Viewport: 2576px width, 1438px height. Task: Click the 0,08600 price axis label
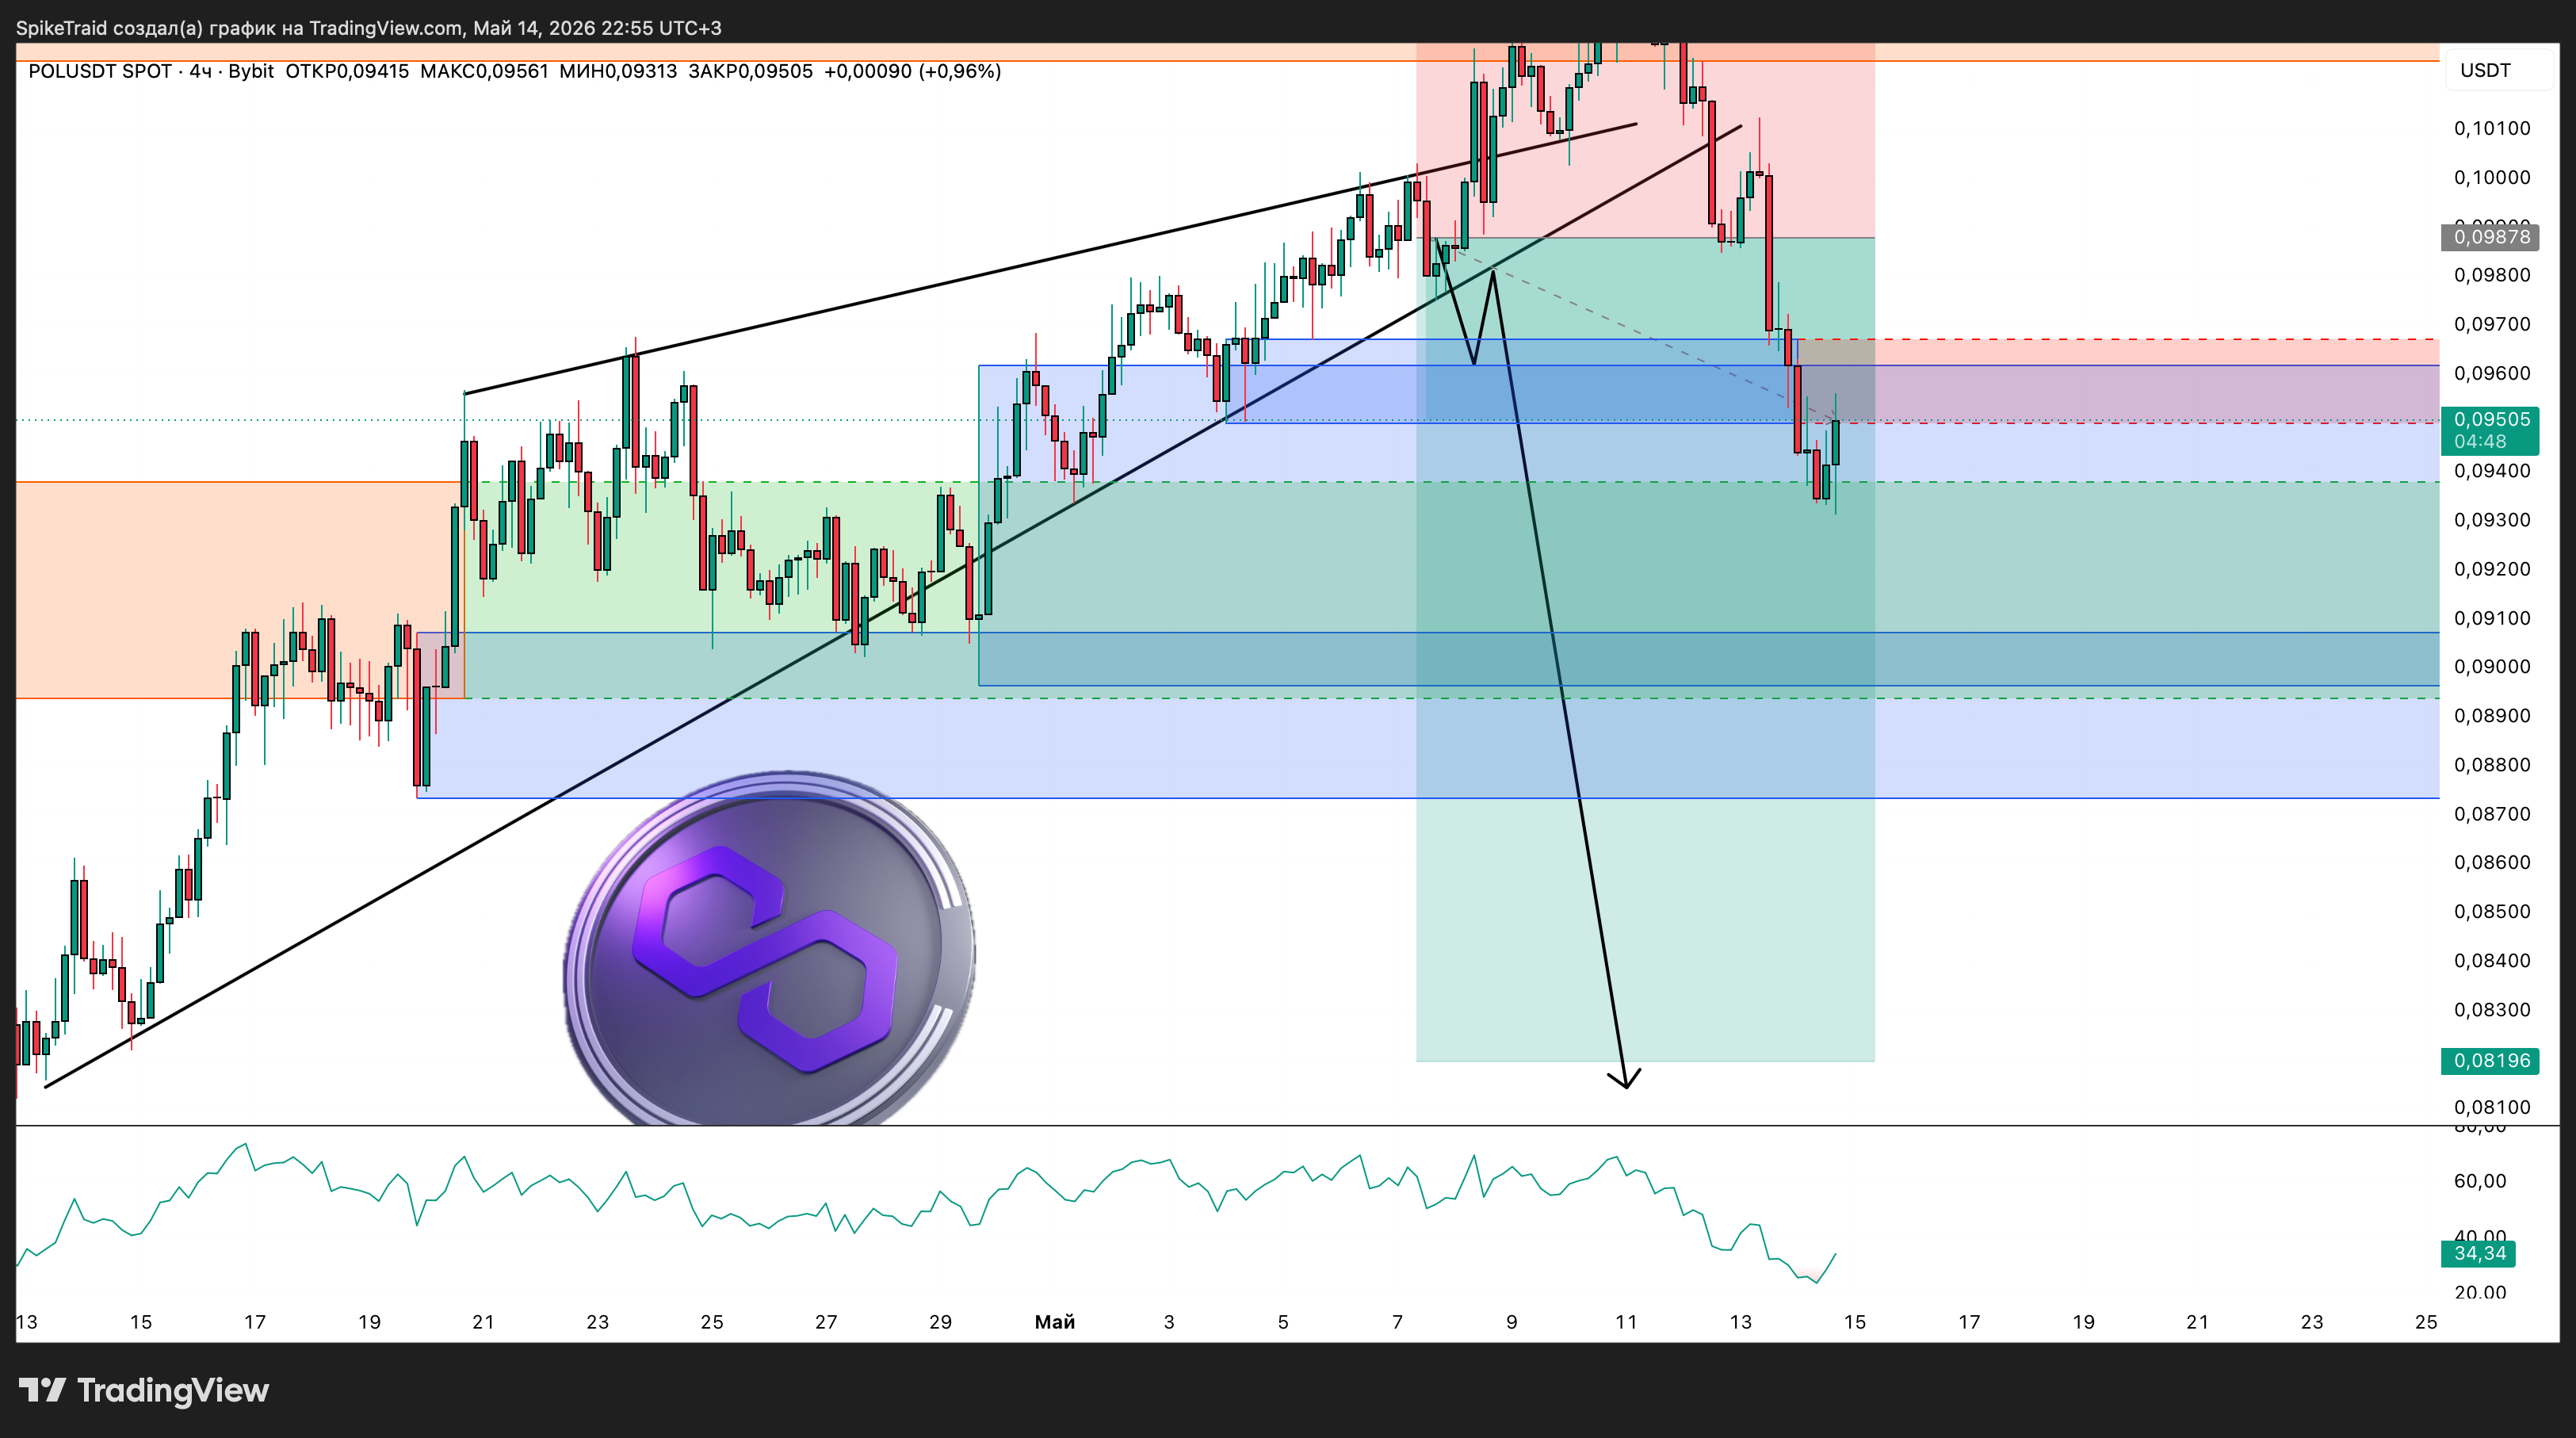[x=2492, y=862]
